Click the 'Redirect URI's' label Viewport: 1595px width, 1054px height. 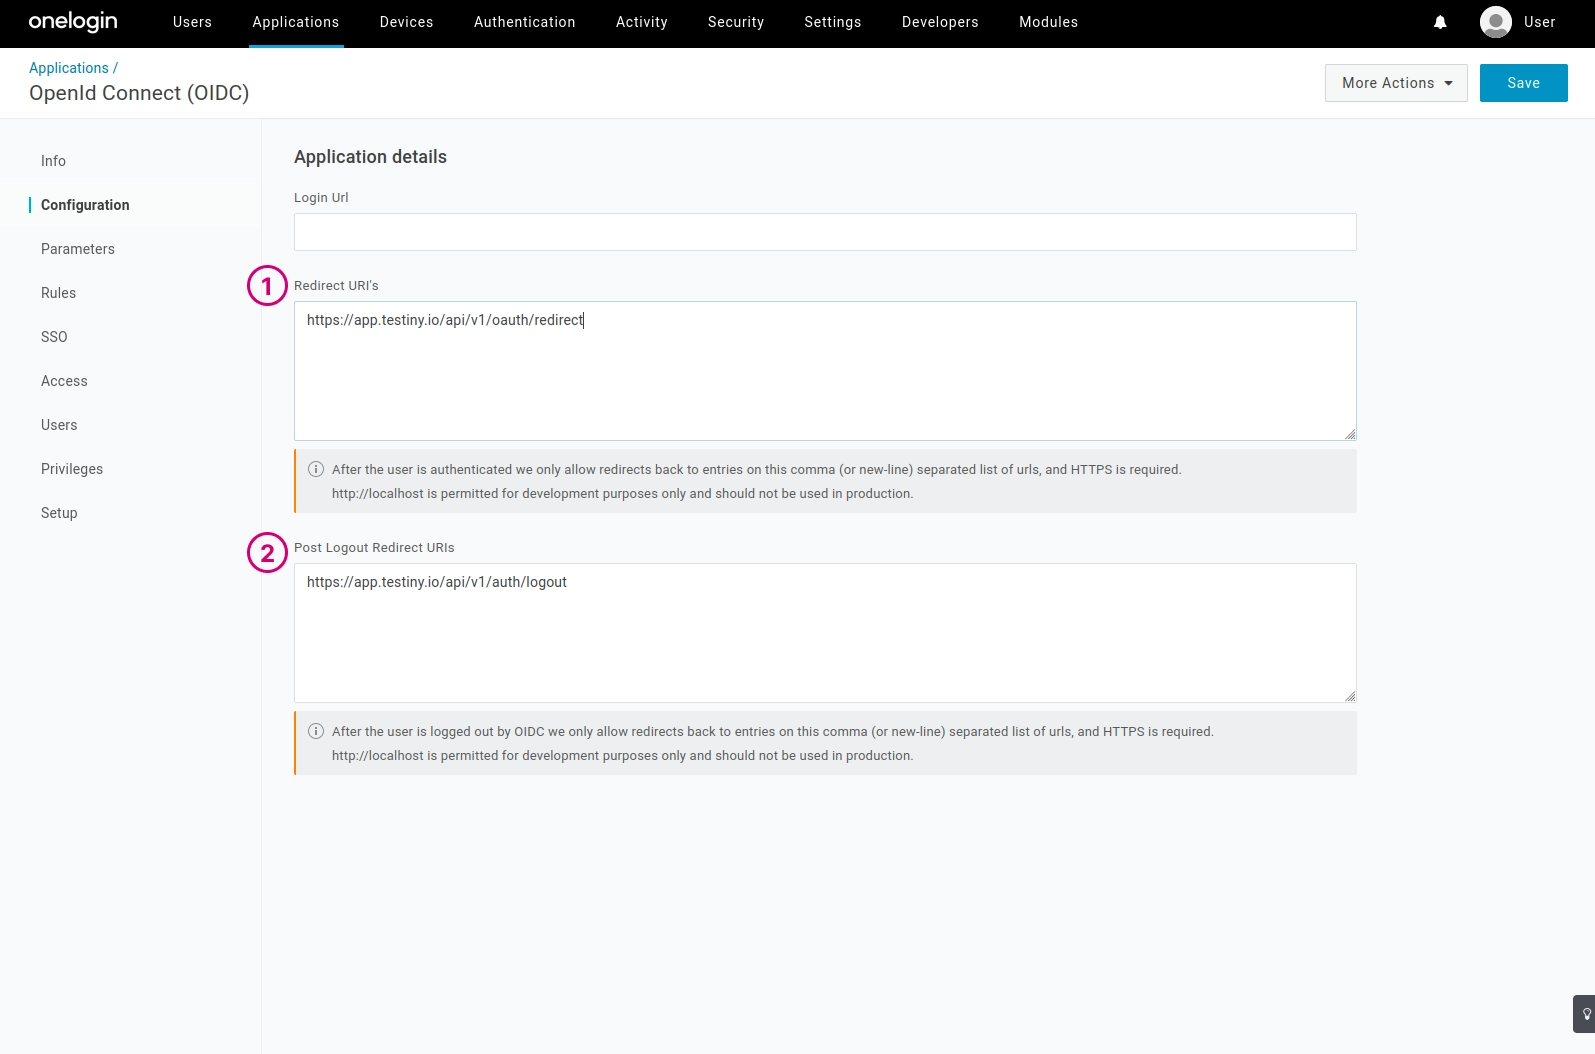coord(336,286)
